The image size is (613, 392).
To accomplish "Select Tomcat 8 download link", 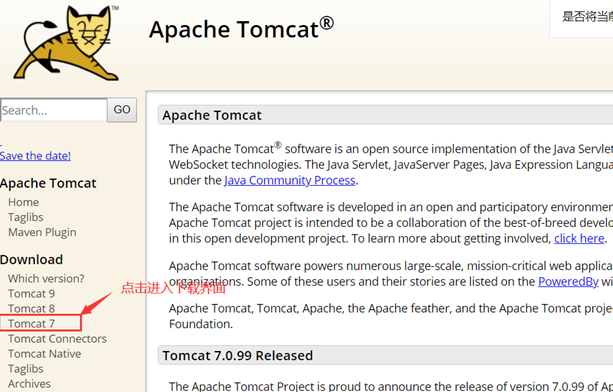I will (x=31, y=309).
